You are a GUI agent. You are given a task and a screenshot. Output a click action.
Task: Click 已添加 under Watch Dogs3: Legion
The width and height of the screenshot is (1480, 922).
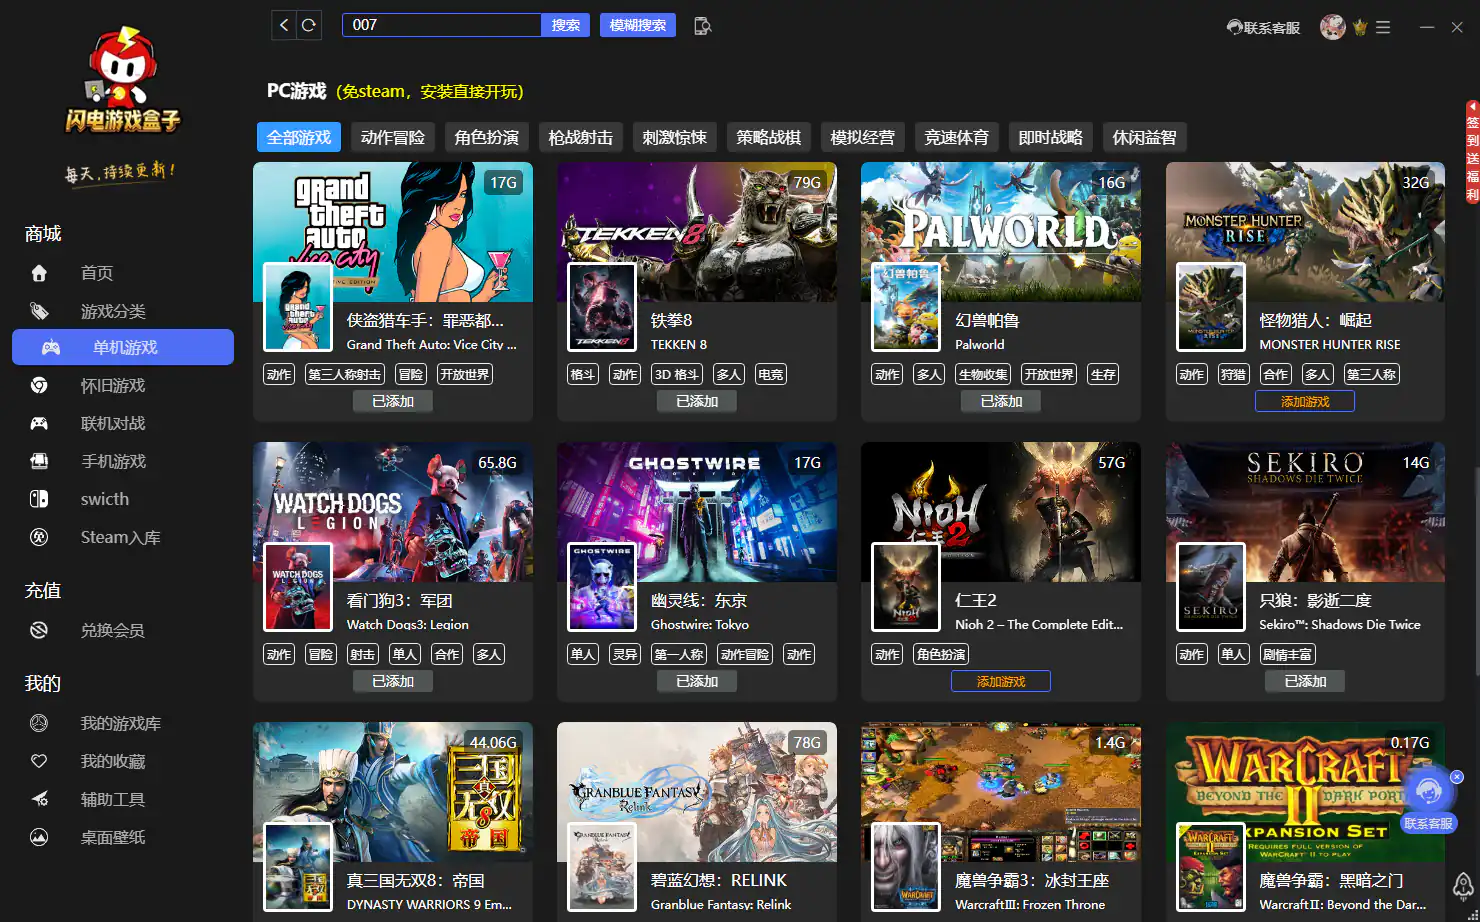tap(393, 681)
